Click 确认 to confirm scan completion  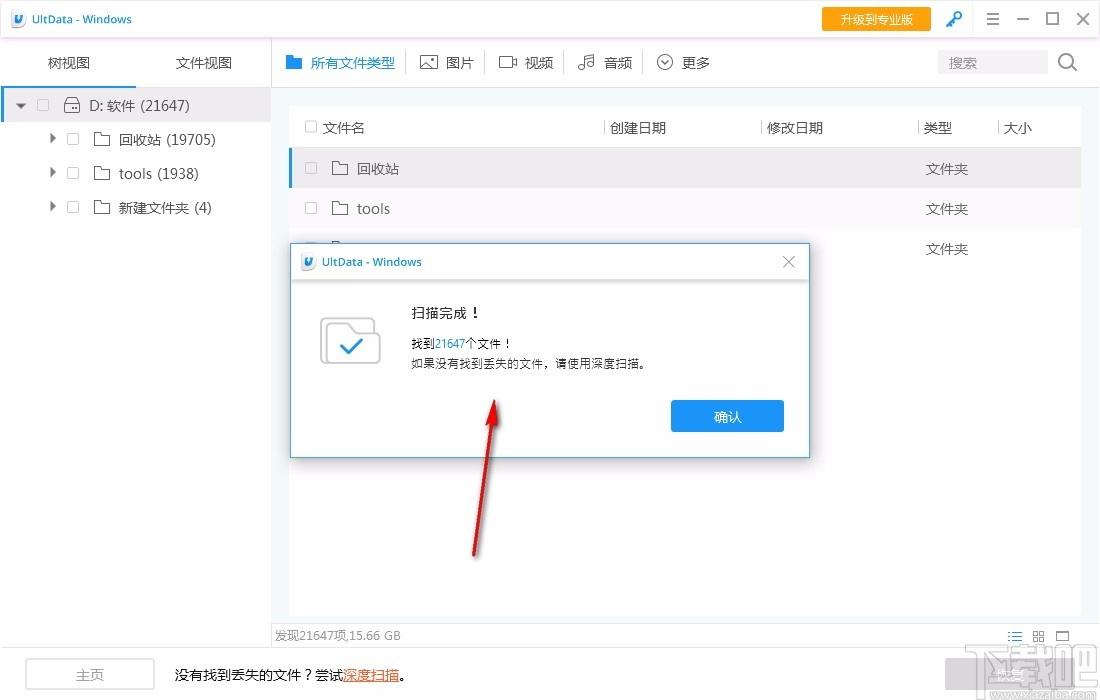[727, 416]
